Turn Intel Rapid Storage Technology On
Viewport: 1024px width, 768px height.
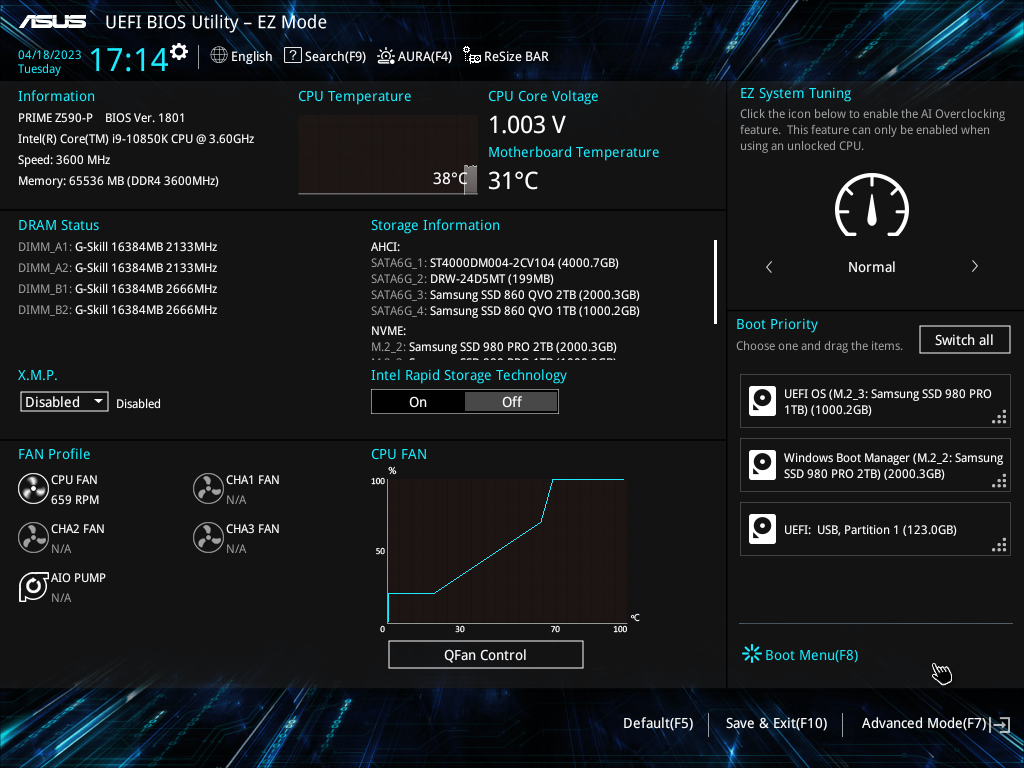tap(418, 402)
